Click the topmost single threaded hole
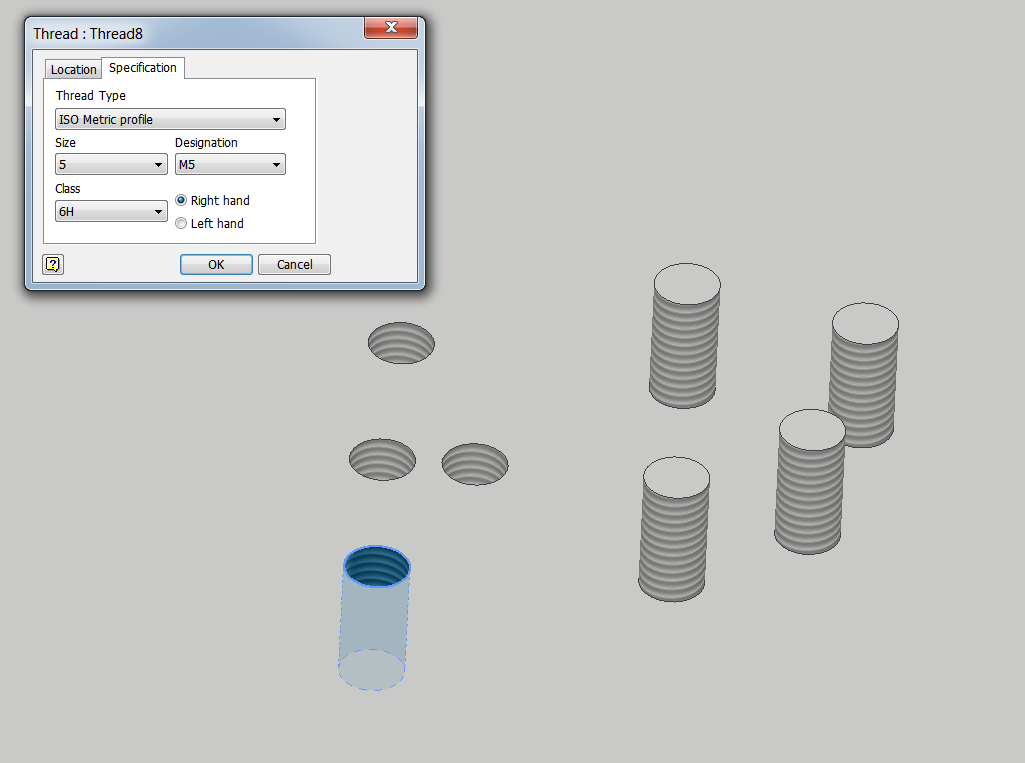Screen dimensions: 1025x763 400,344
